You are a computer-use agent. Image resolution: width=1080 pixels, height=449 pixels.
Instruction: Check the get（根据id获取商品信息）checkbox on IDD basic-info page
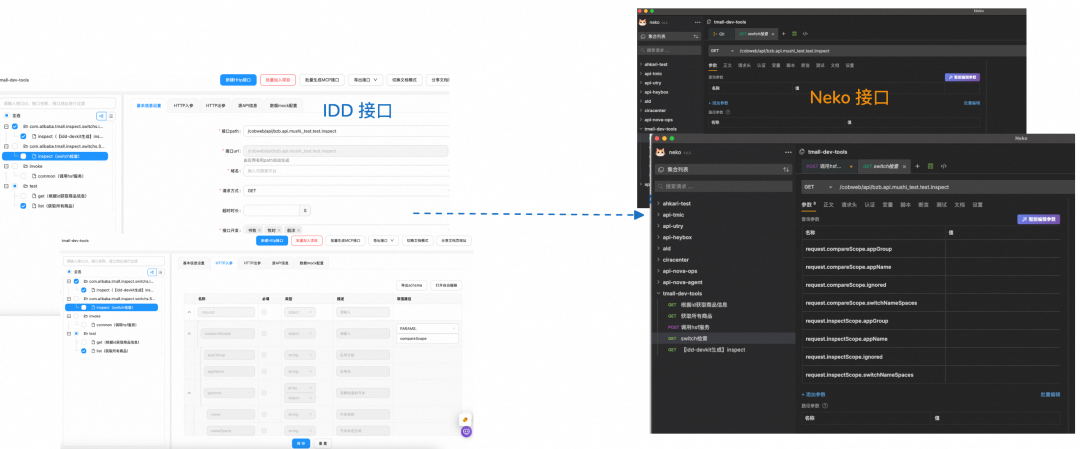coord(23,196)
